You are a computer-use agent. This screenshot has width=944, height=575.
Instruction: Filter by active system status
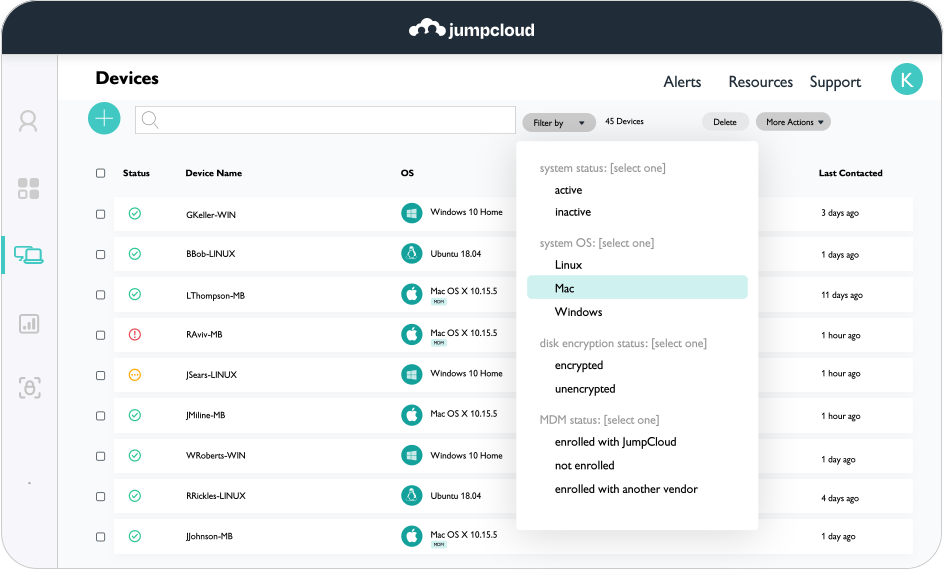pyautogui.click(x=568, y=190)
